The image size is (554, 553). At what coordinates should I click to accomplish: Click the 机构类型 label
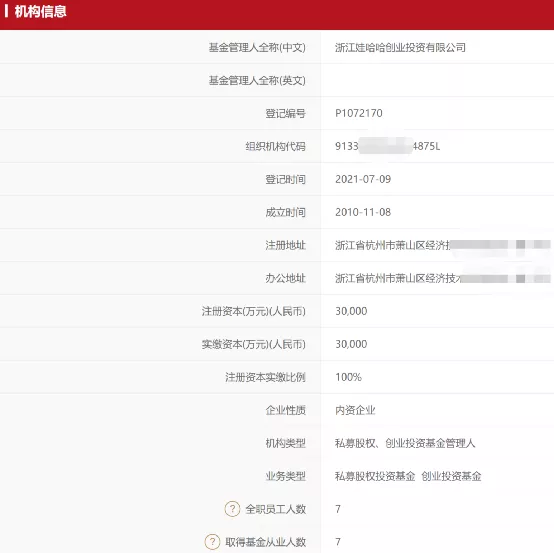(x=285, y=443)
